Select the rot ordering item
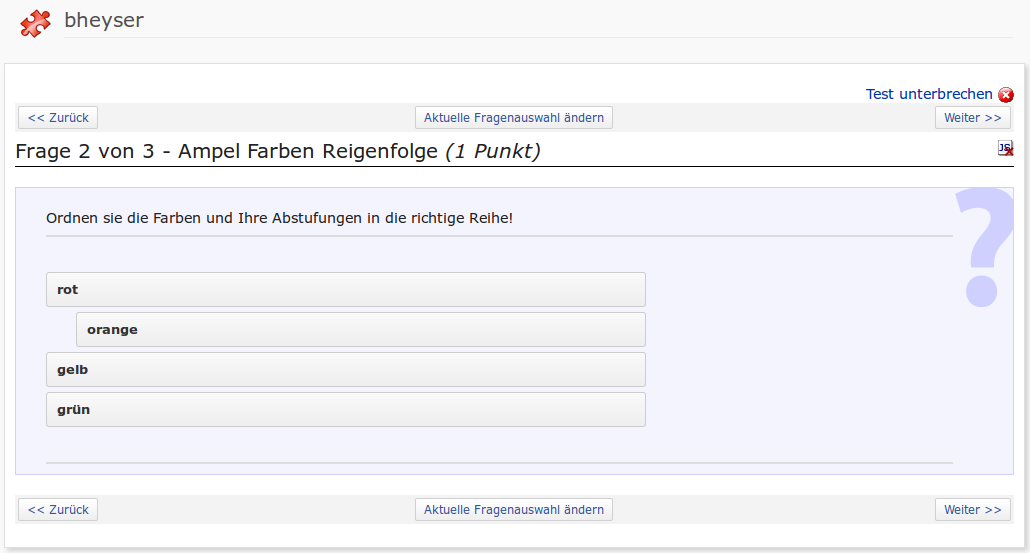 (345, 290)
